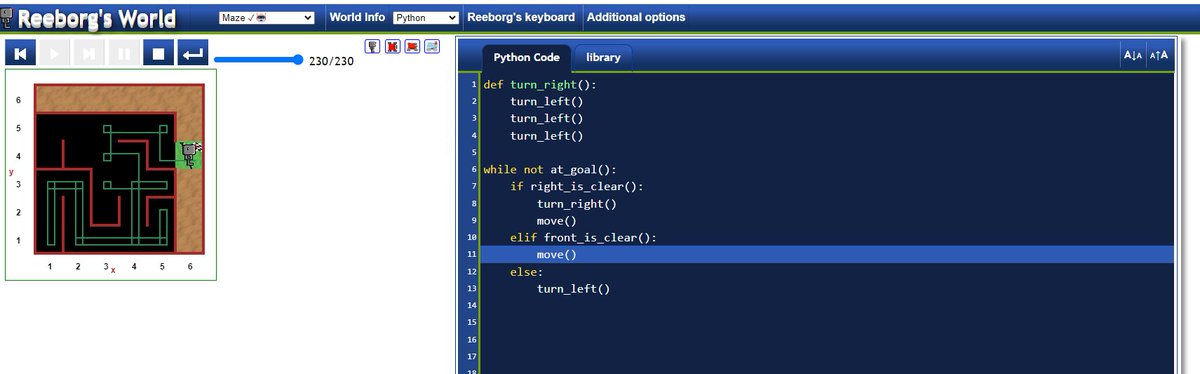Image resolution: width=1200 pixels, height=374 pixels.
Task: Click code line 'def turn_right():'
Action: [540, 85]
